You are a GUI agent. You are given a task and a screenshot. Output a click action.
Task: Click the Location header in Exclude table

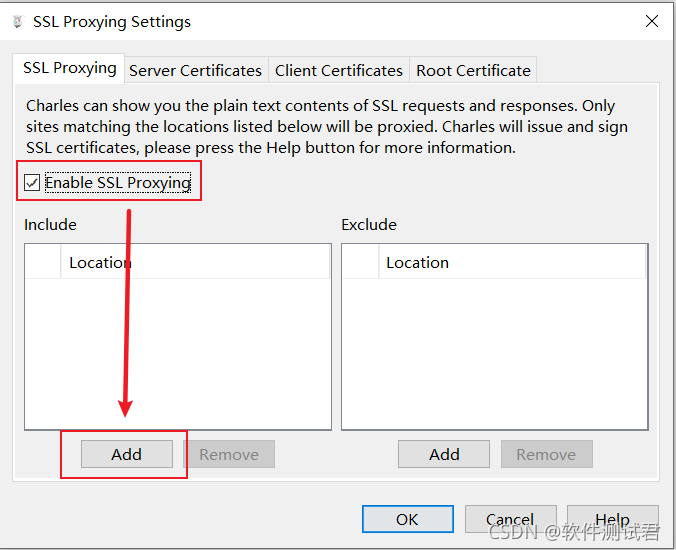(512, 262)
